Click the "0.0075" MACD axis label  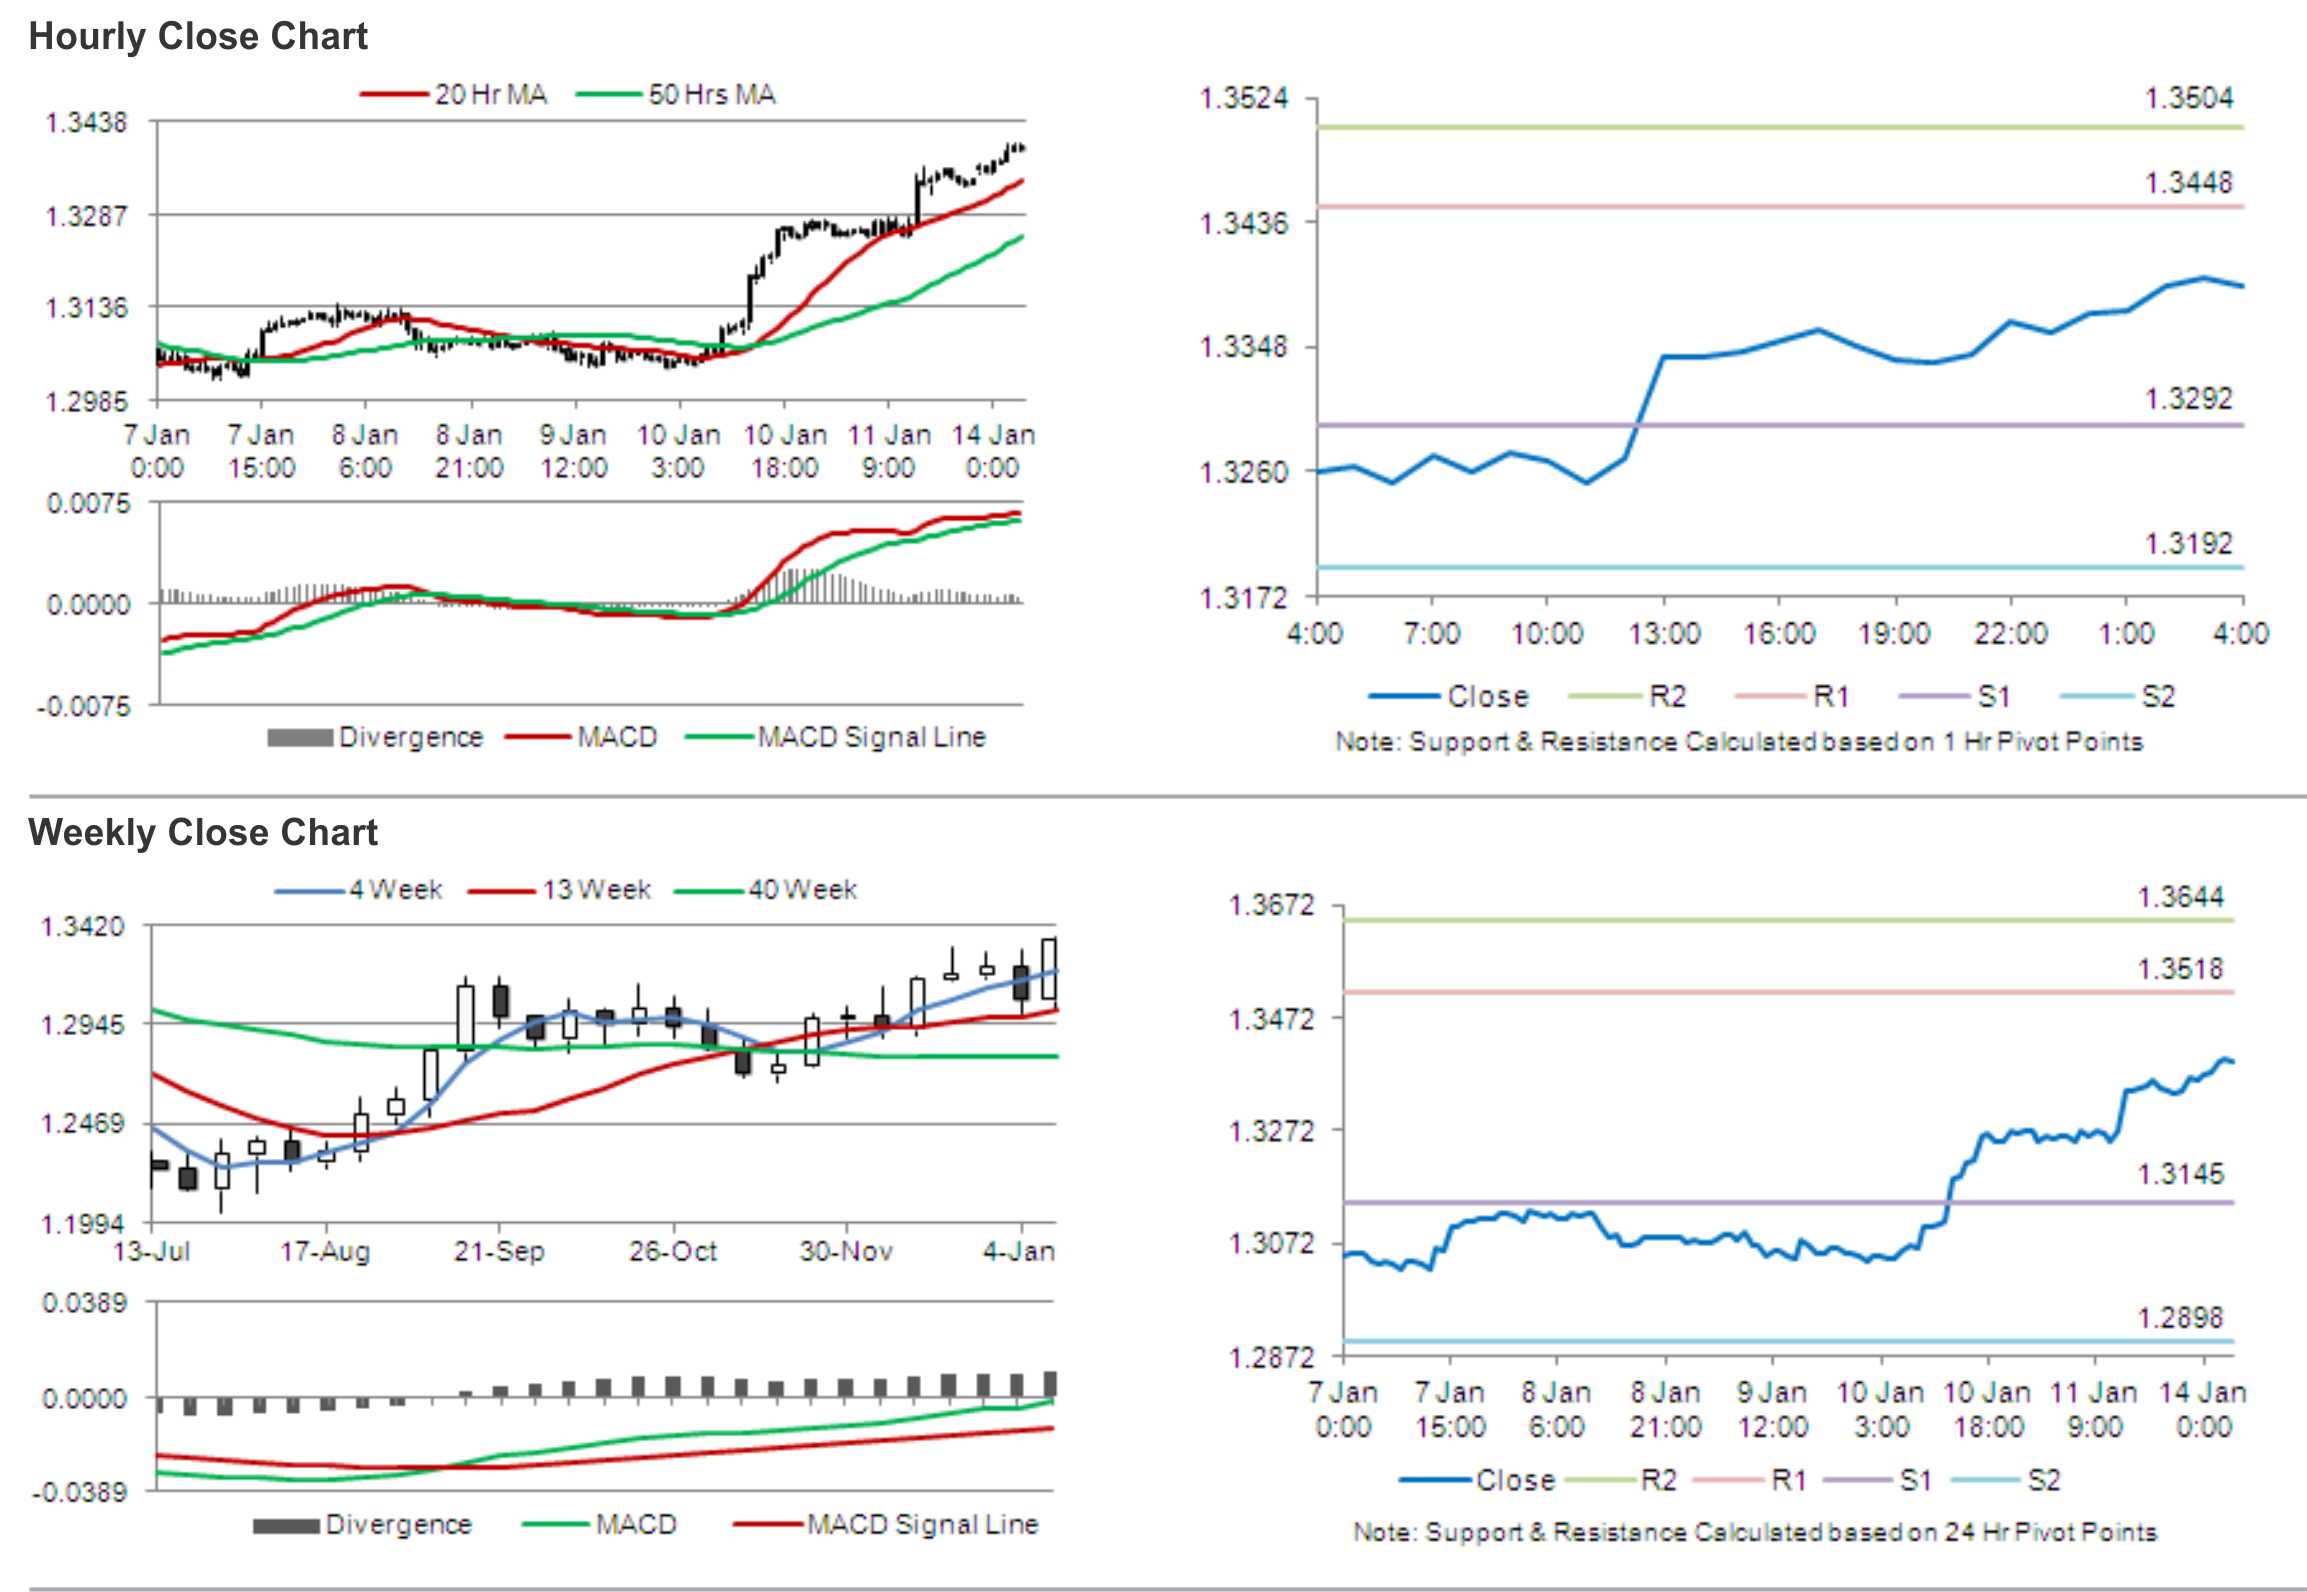click(x=88, y=503)
